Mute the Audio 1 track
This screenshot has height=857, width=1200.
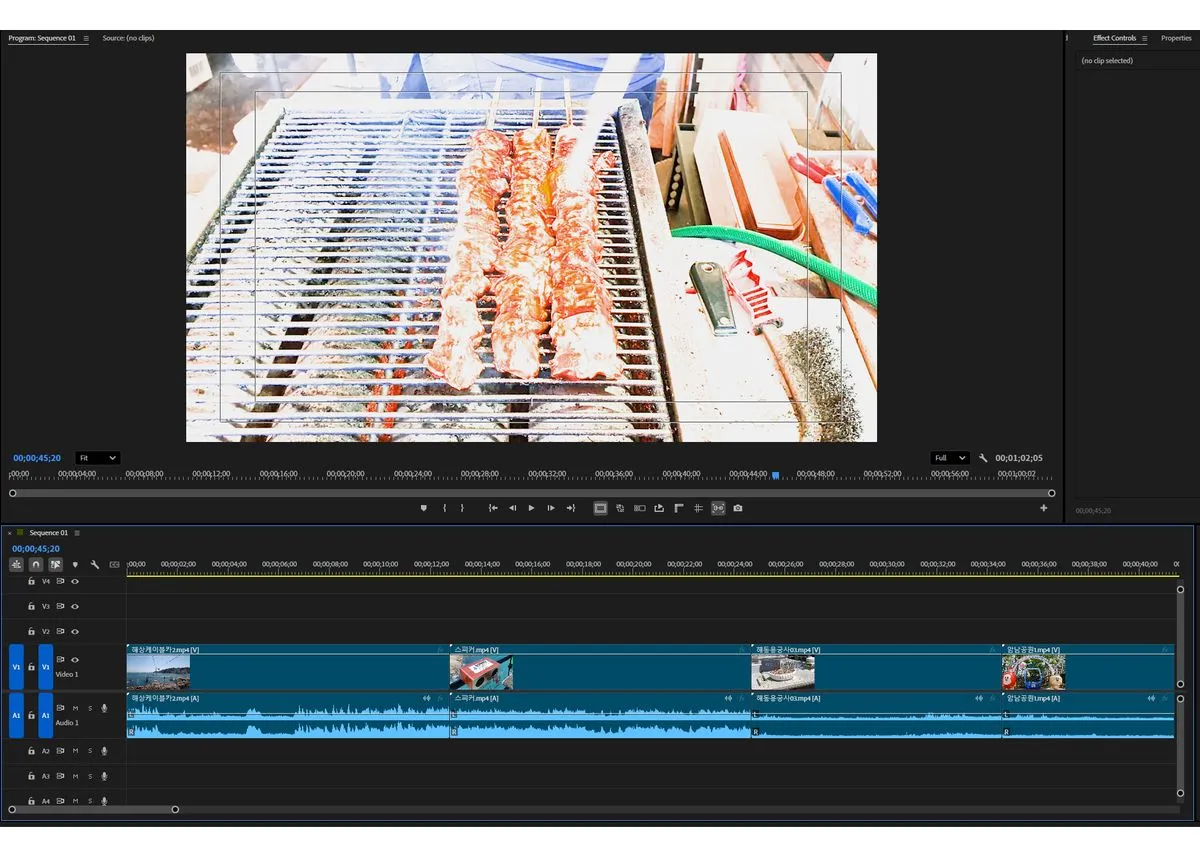coord(75,708)
